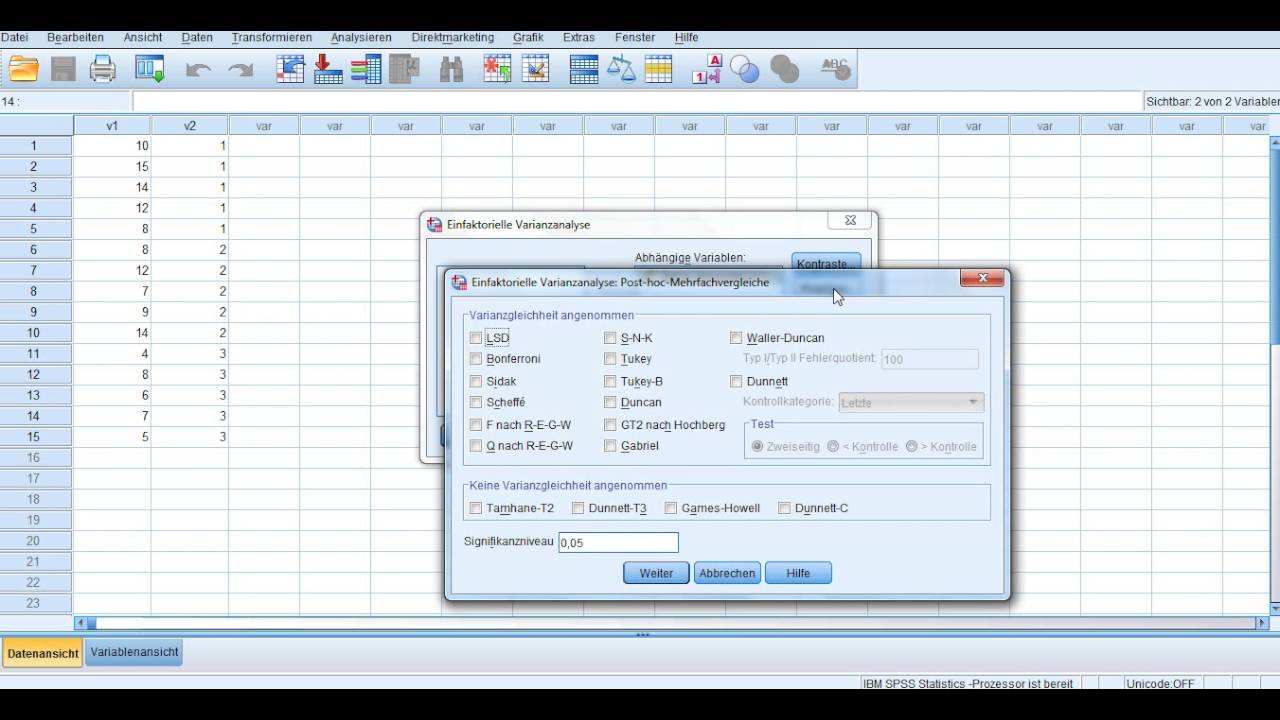1280x720 pixels.
Task: Click the Abbrechen button
Action: (727, 573)
